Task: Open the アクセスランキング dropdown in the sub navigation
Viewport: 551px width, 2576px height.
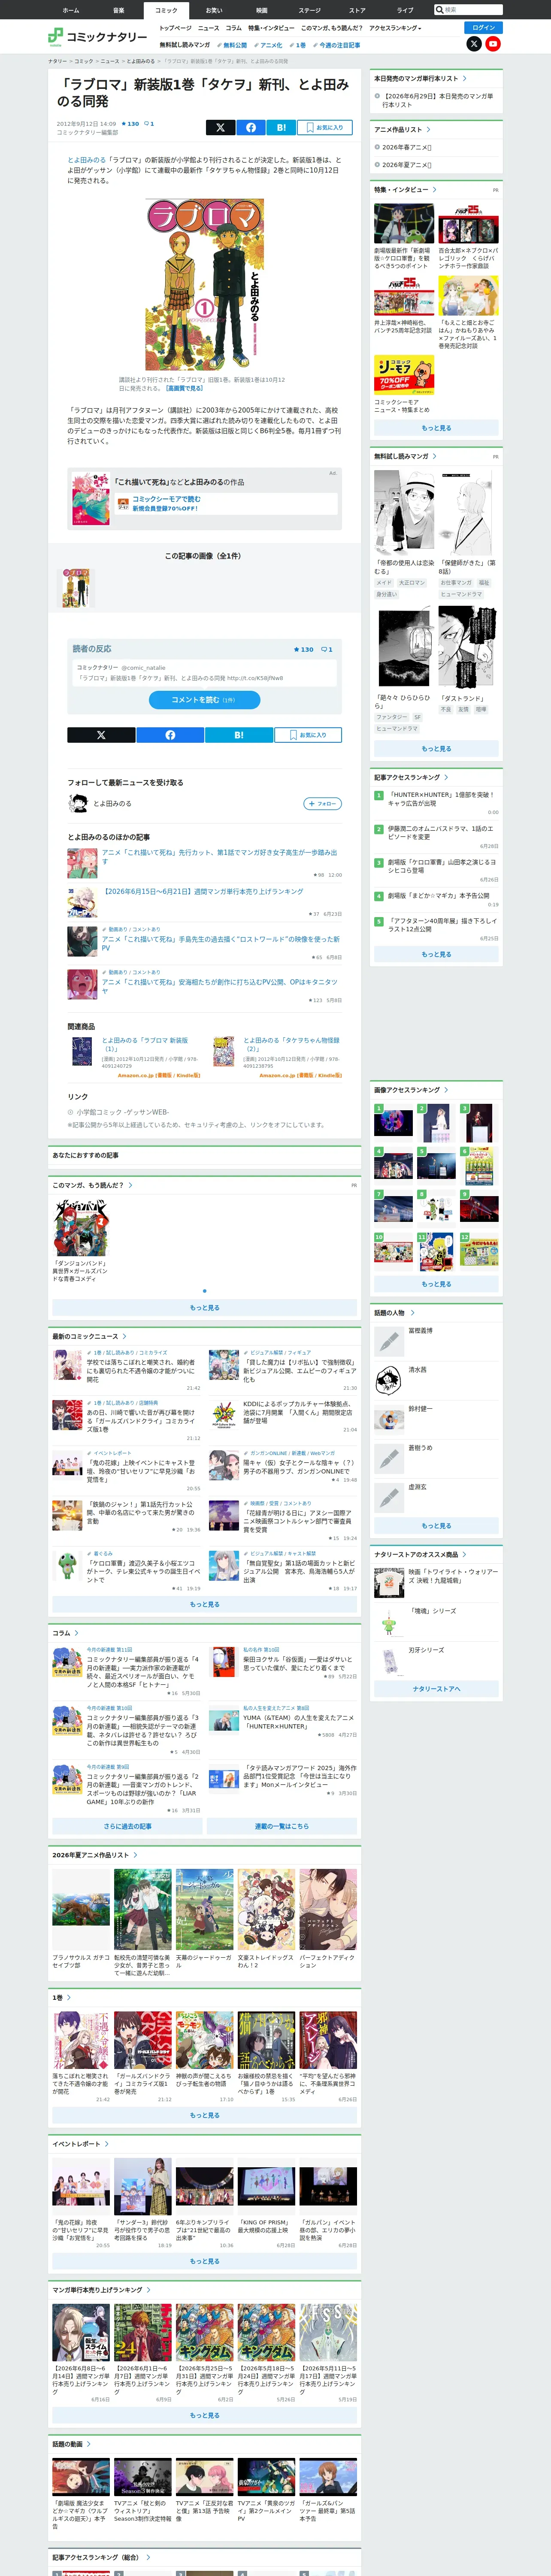Action: [395, 28]
